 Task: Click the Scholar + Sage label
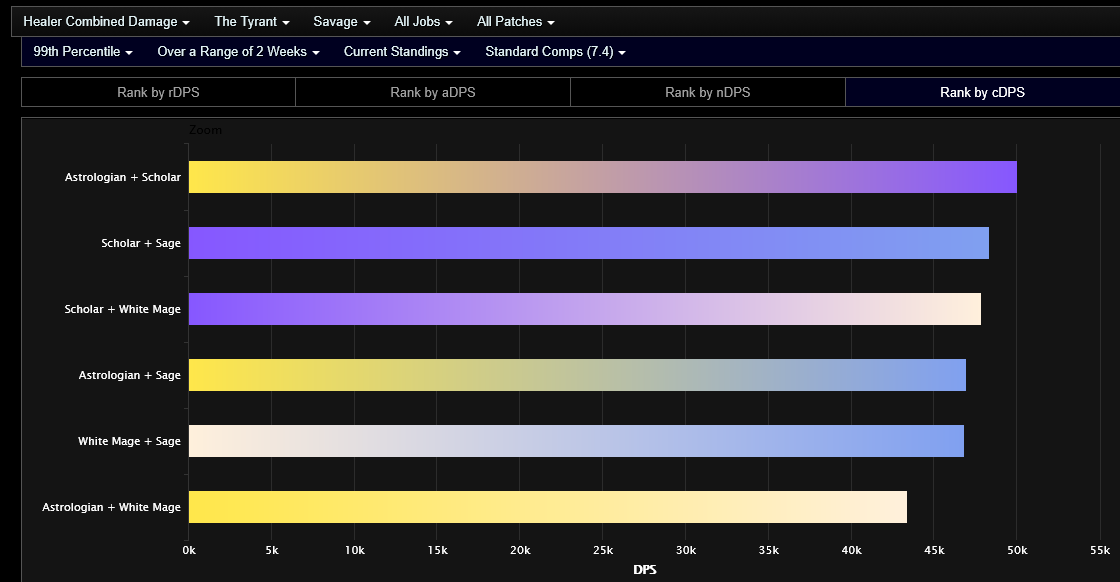[141, 243]
